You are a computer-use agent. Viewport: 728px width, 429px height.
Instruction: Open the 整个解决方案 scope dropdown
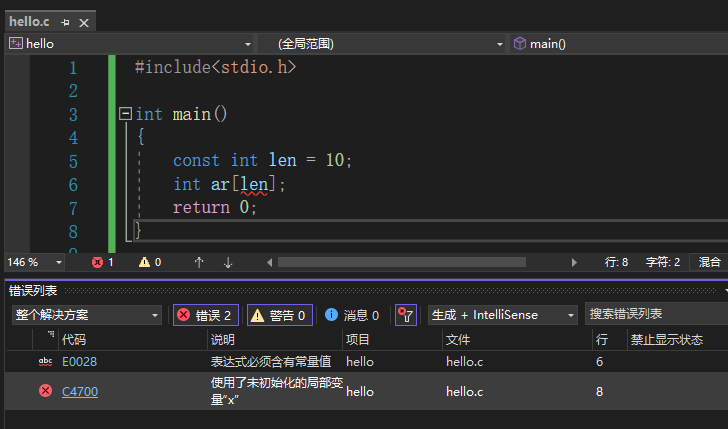pyautogui.click(x=87, y=315)
